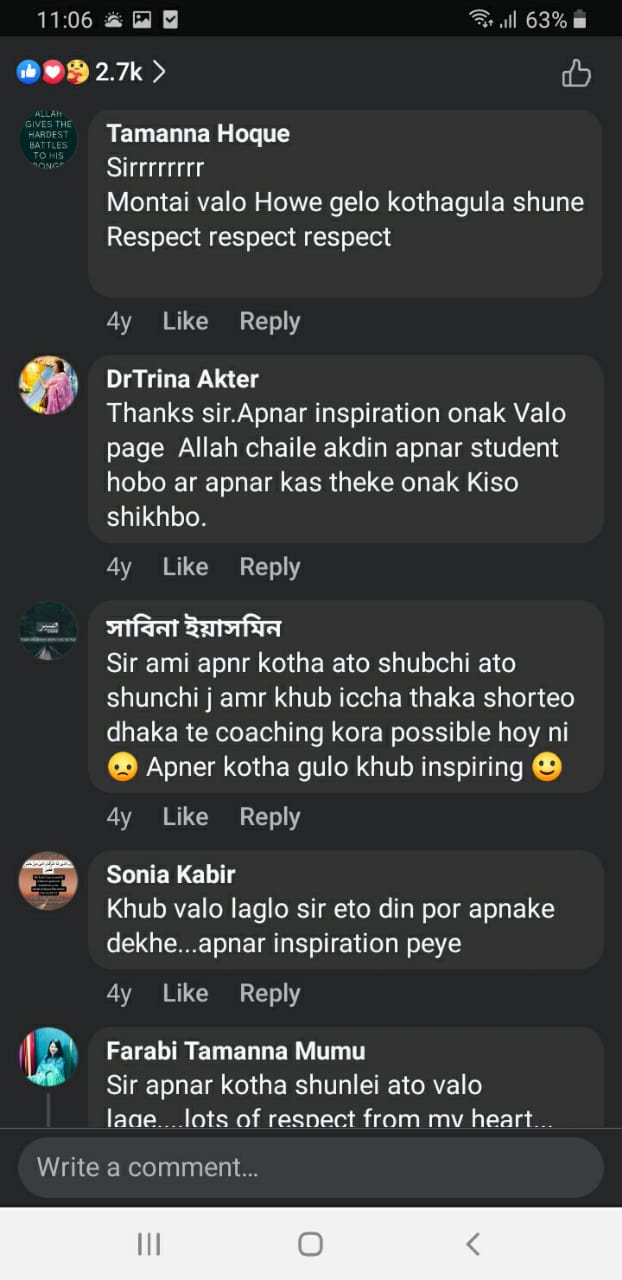This screenshot has width=622, height=1280.
Task: Open the Android recent apps icon
Action: (149, 1243)
